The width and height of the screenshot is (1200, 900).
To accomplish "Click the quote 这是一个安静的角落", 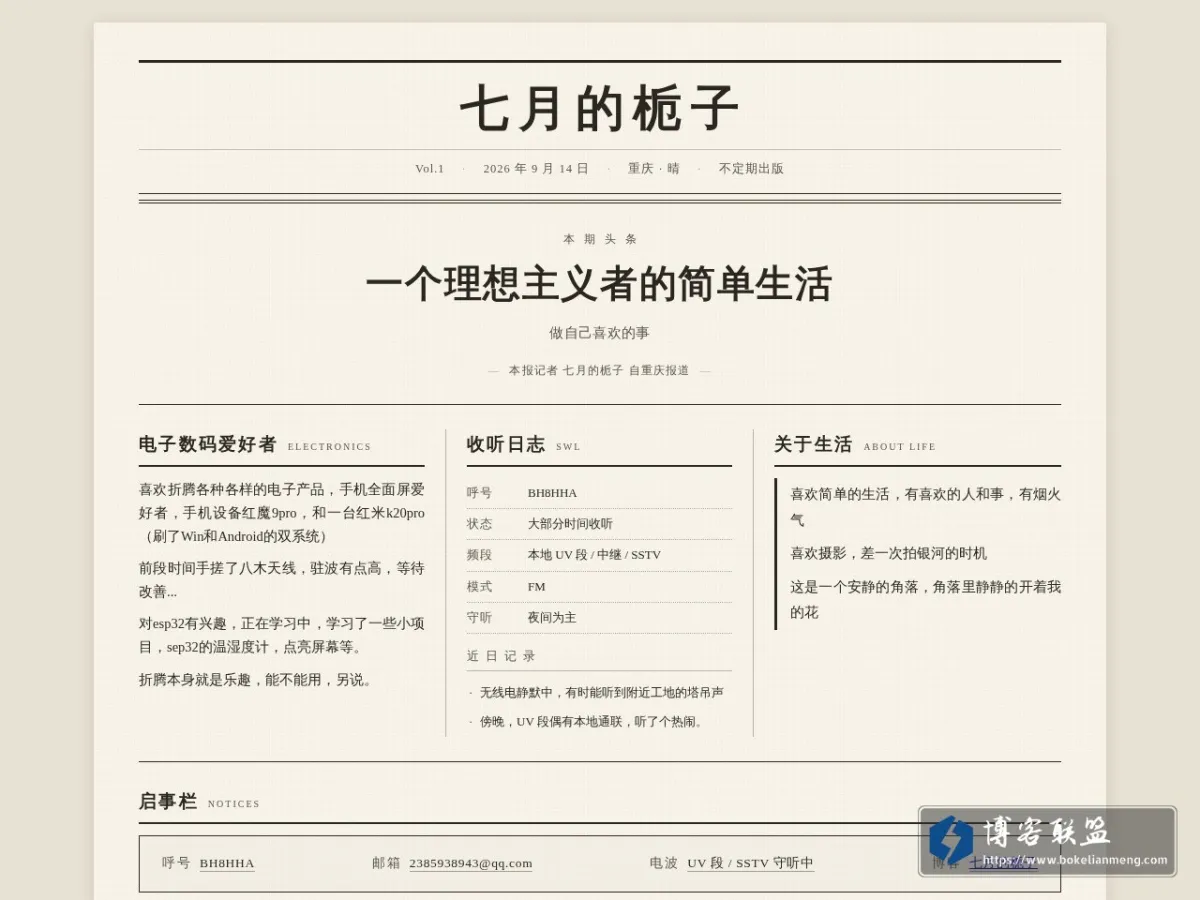I will [925, 599].
